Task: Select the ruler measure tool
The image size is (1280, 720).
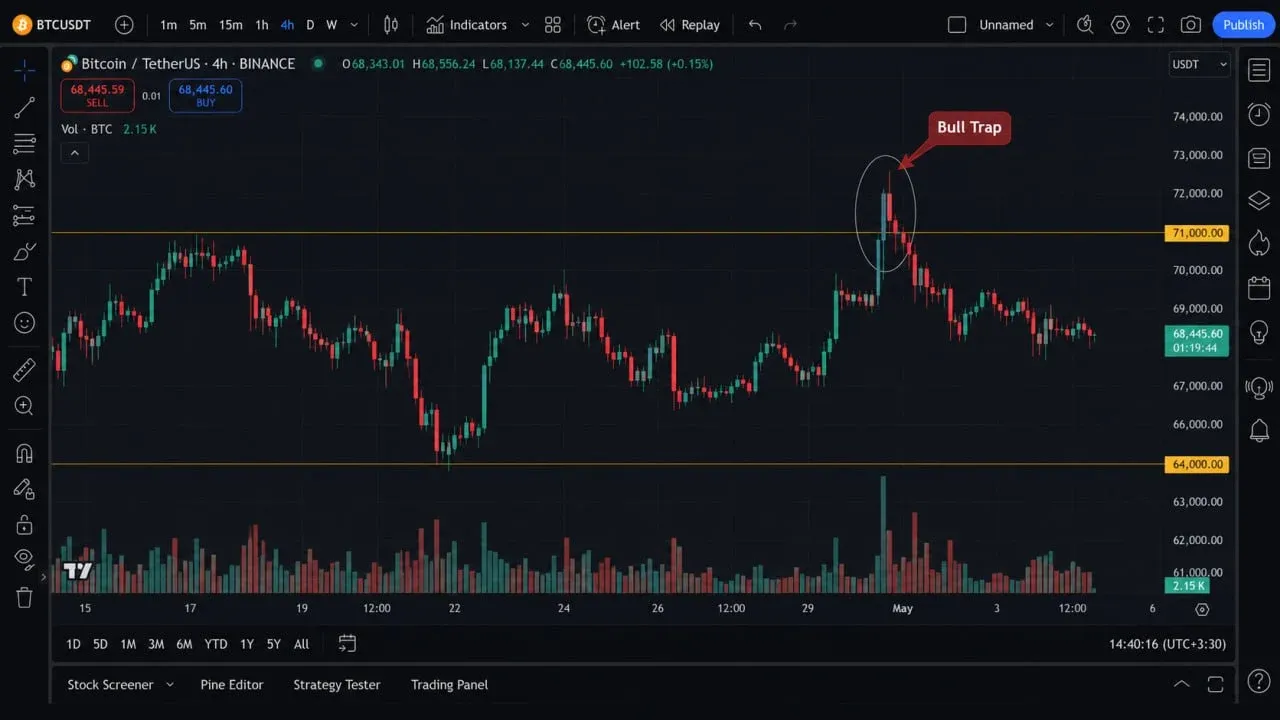Action: tap(24, 370)
